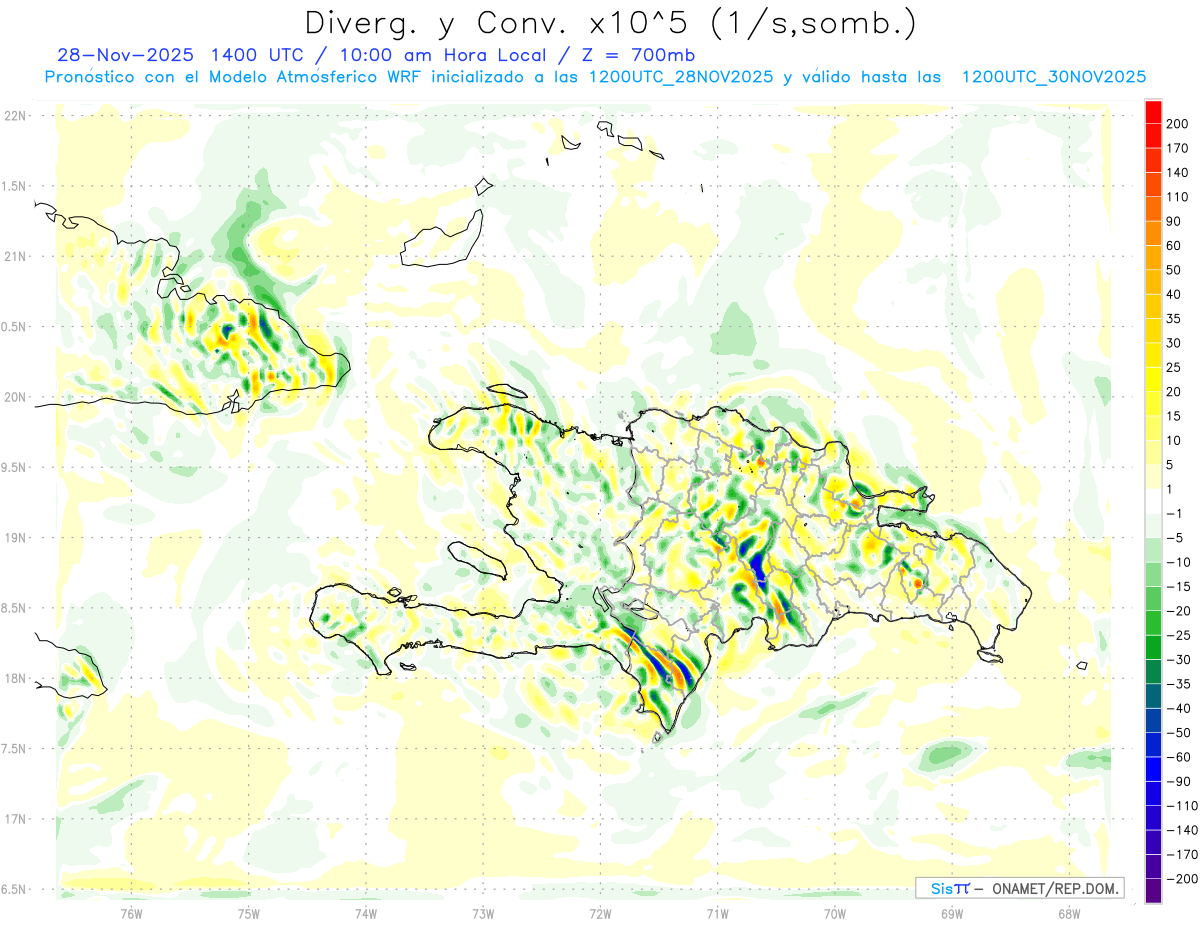Click the '22N' latitude label
Viewport: 1200px width, 927px height.
click(14, 116)
